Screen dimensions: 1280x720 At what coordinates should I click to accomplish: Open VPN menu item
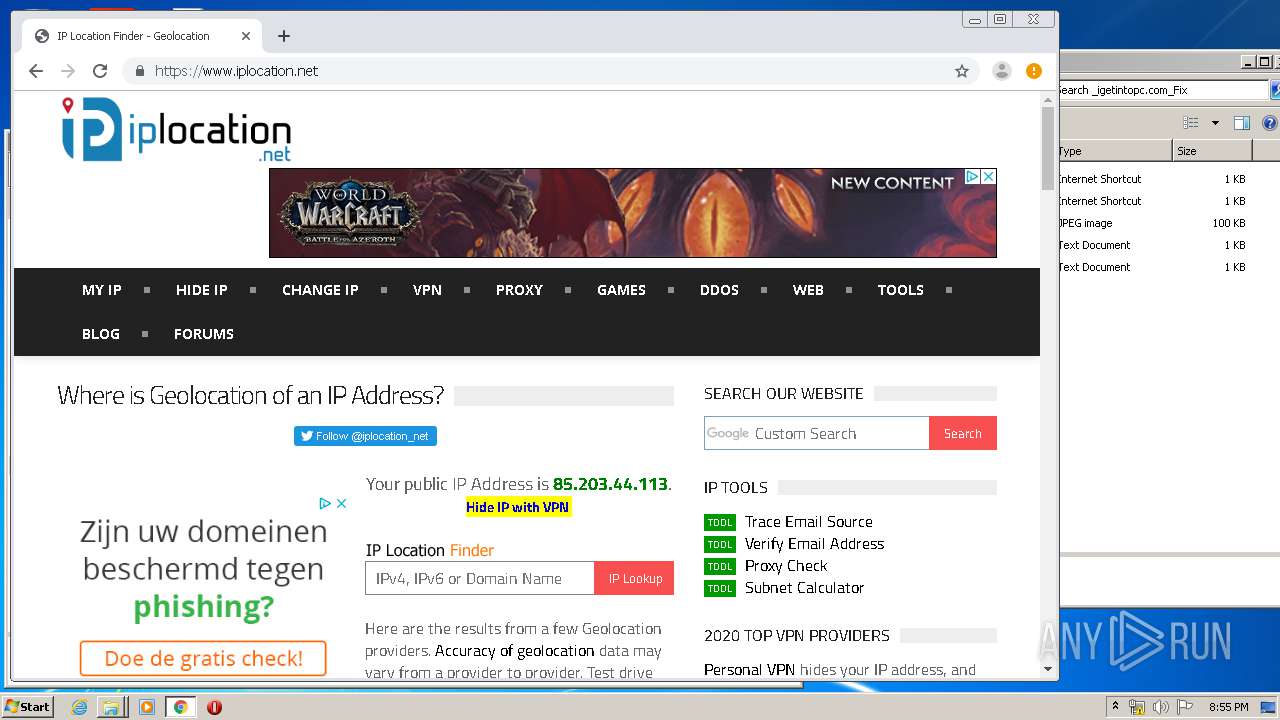tap(427, 290)
